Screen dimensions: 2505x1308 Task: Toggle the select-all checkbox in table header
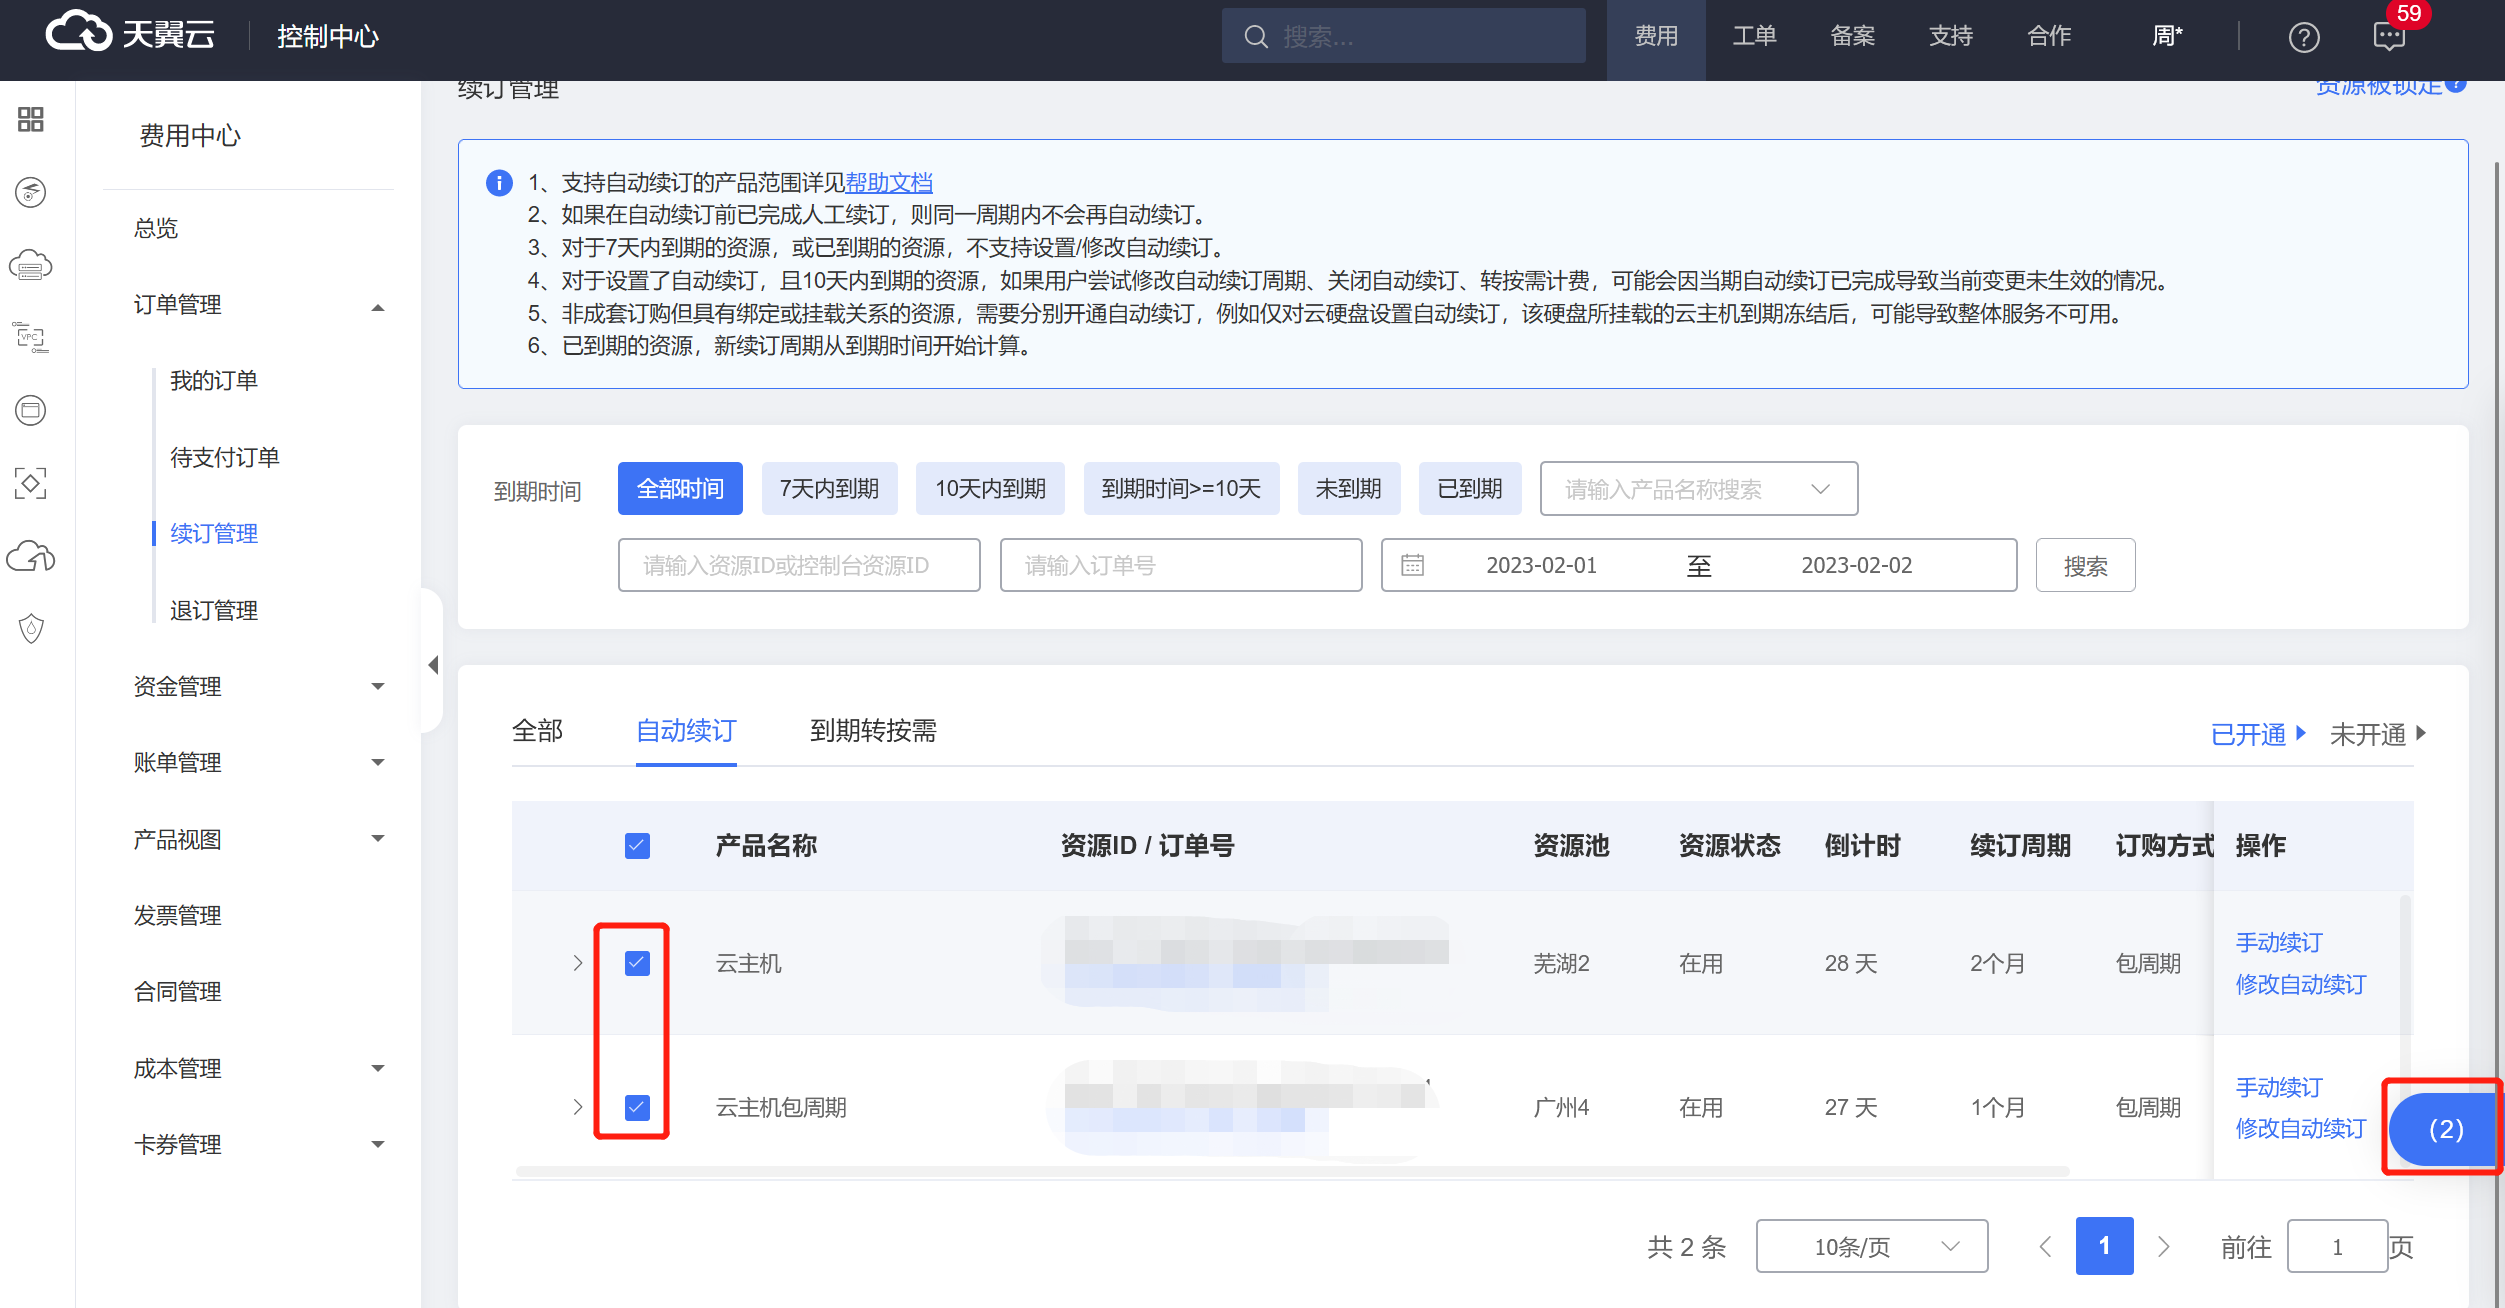(x=637, y=846)
